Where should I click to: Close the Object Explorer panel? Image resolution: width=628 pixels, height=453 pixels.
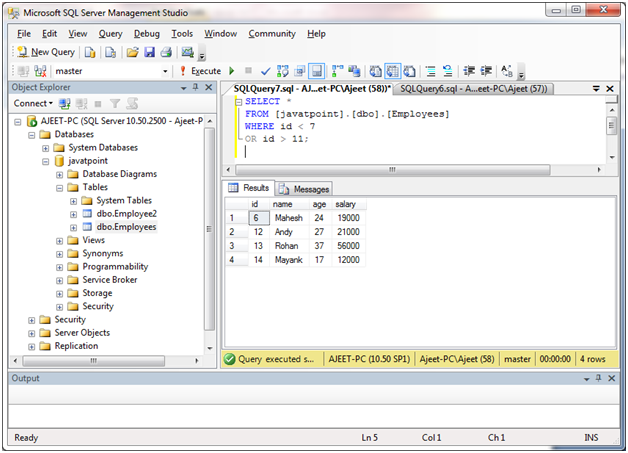(x=209, y=87)
